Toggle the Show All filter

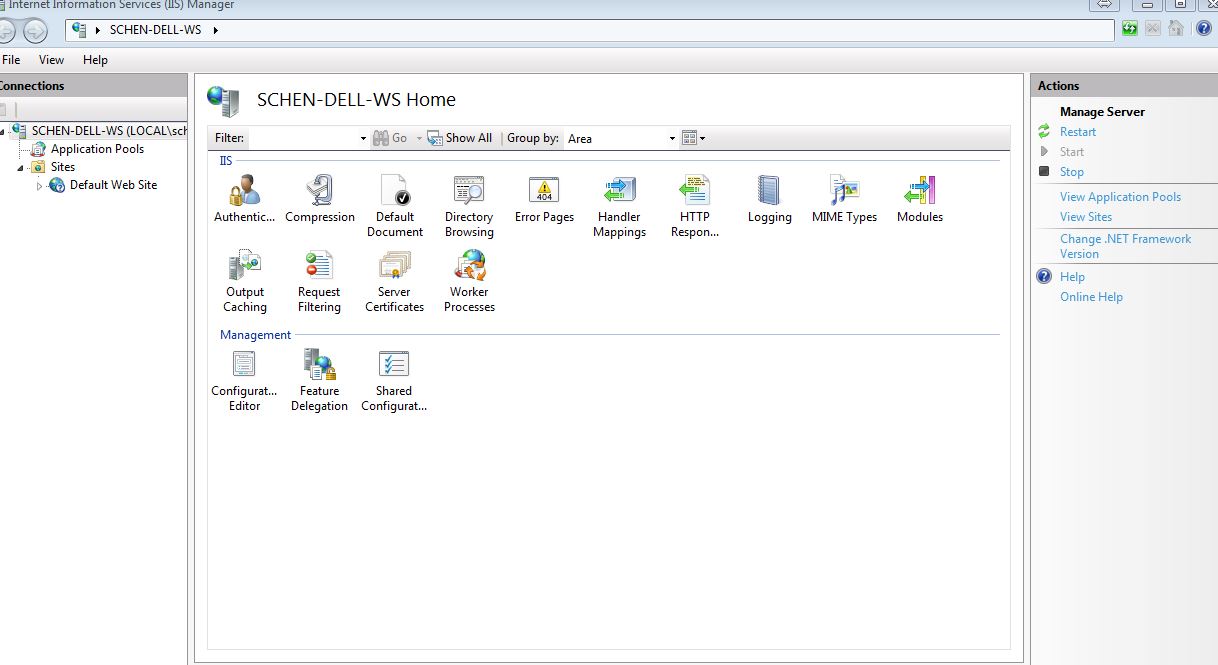click(x=459, y=138)
